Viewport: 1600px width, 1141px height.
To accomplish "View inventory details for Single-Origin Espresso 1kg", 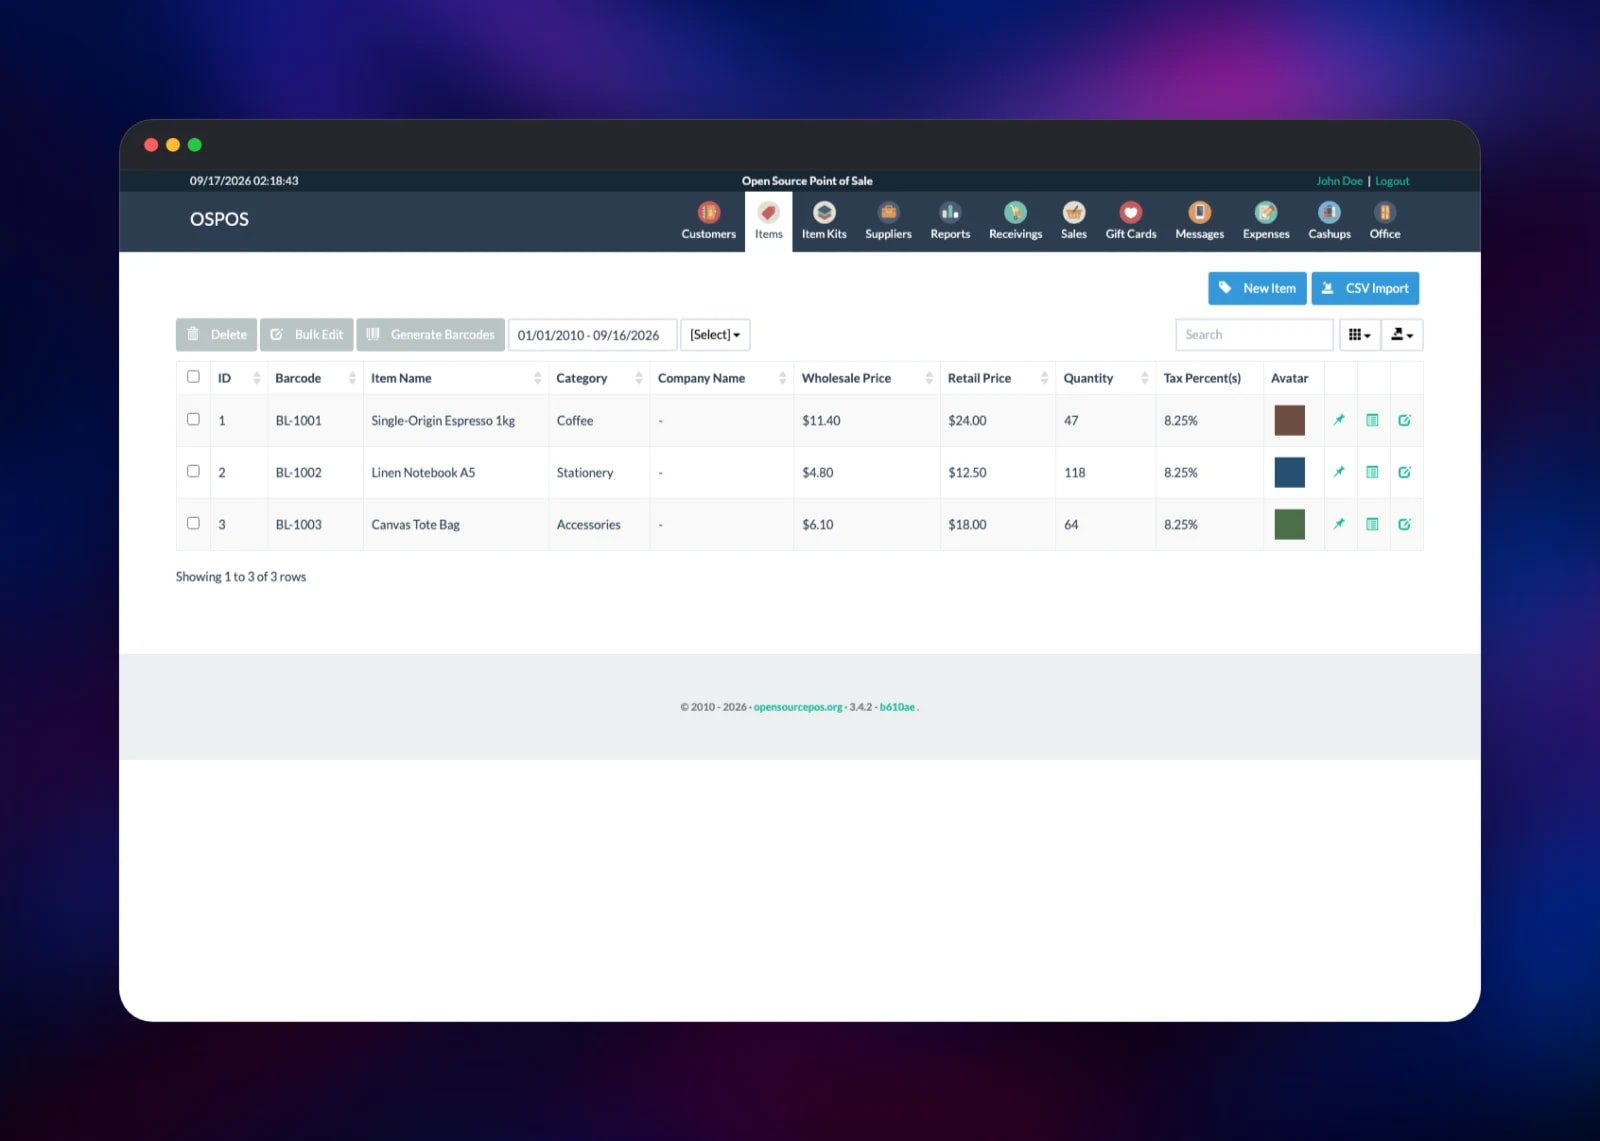I will 1372,420.
